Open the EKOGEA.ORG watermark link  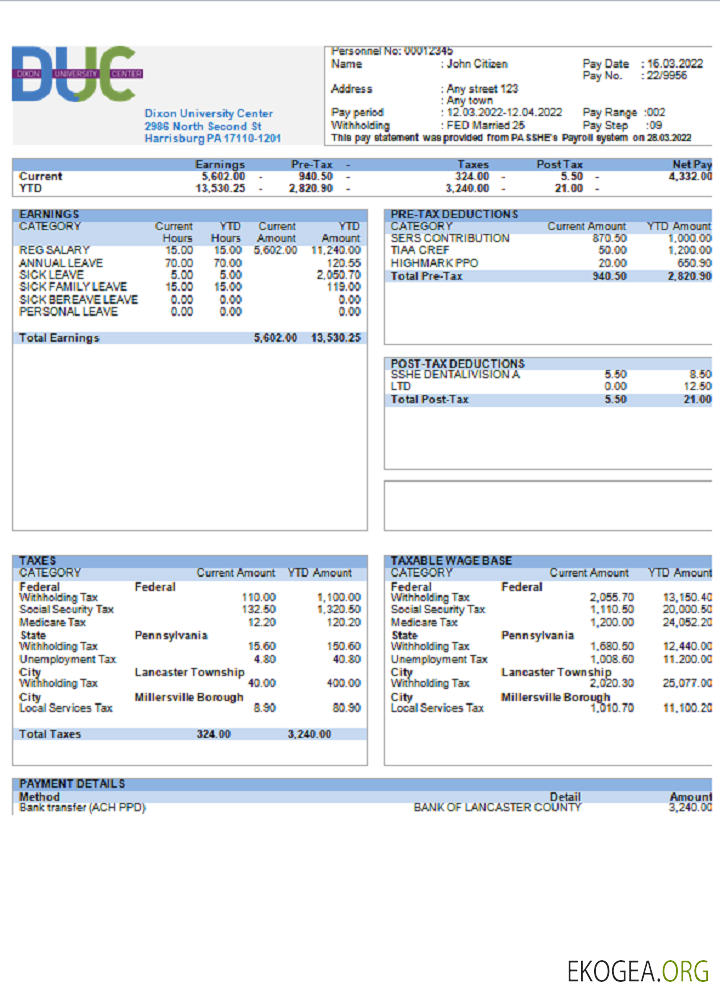(637, 970)
